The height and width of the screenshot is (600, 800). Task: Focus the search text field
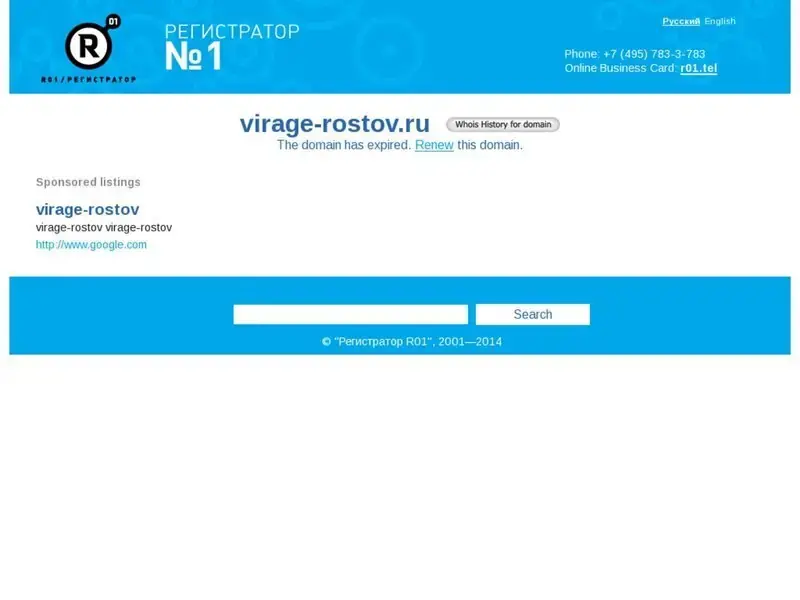[x=350, y=314]
